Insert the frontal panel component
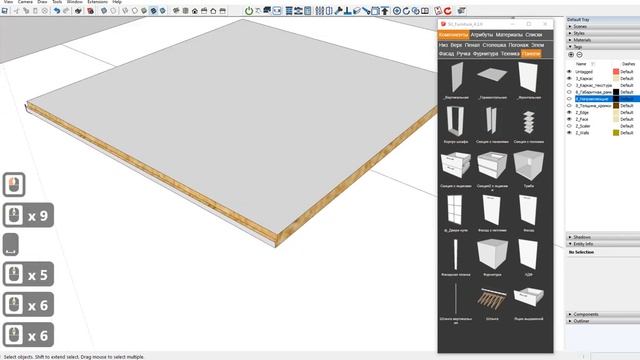The width and height of the screenshot is (640, 360). pyautogui.click(x=528, y=80)
